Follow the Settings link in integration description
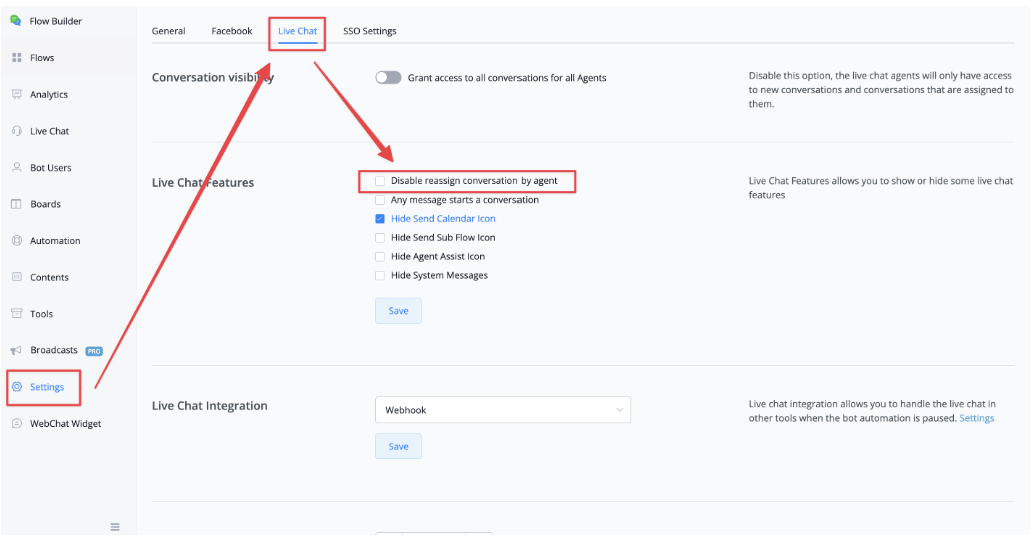The width and height of the screenshot is (1032, 544). (977, 418)
